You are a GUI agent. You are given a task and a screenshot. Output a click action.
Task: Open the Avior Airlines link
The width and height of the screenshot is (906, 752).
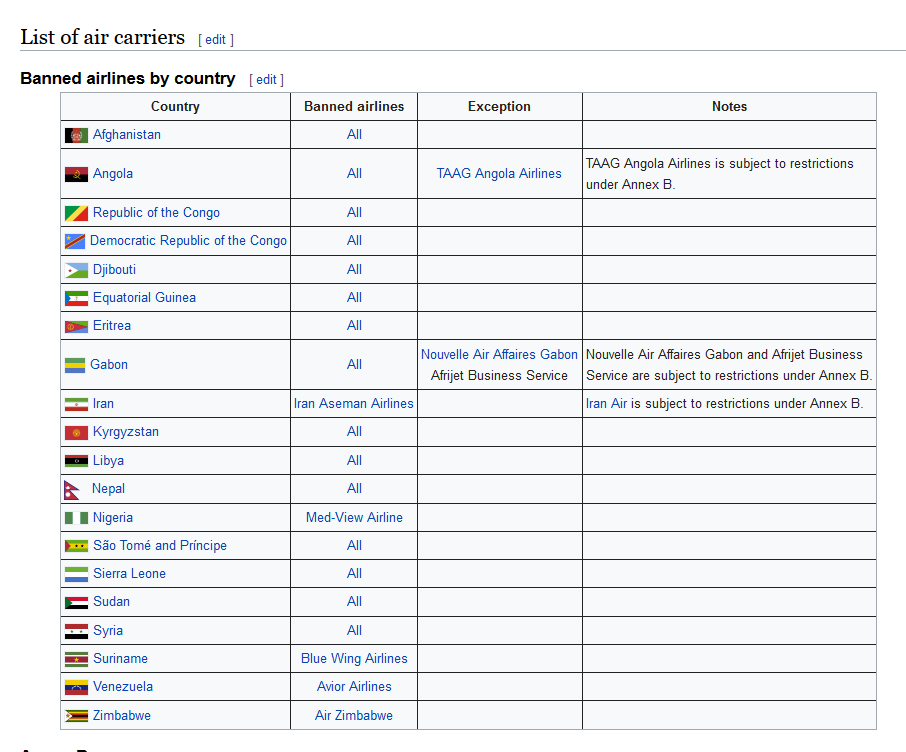pos(354,687)
